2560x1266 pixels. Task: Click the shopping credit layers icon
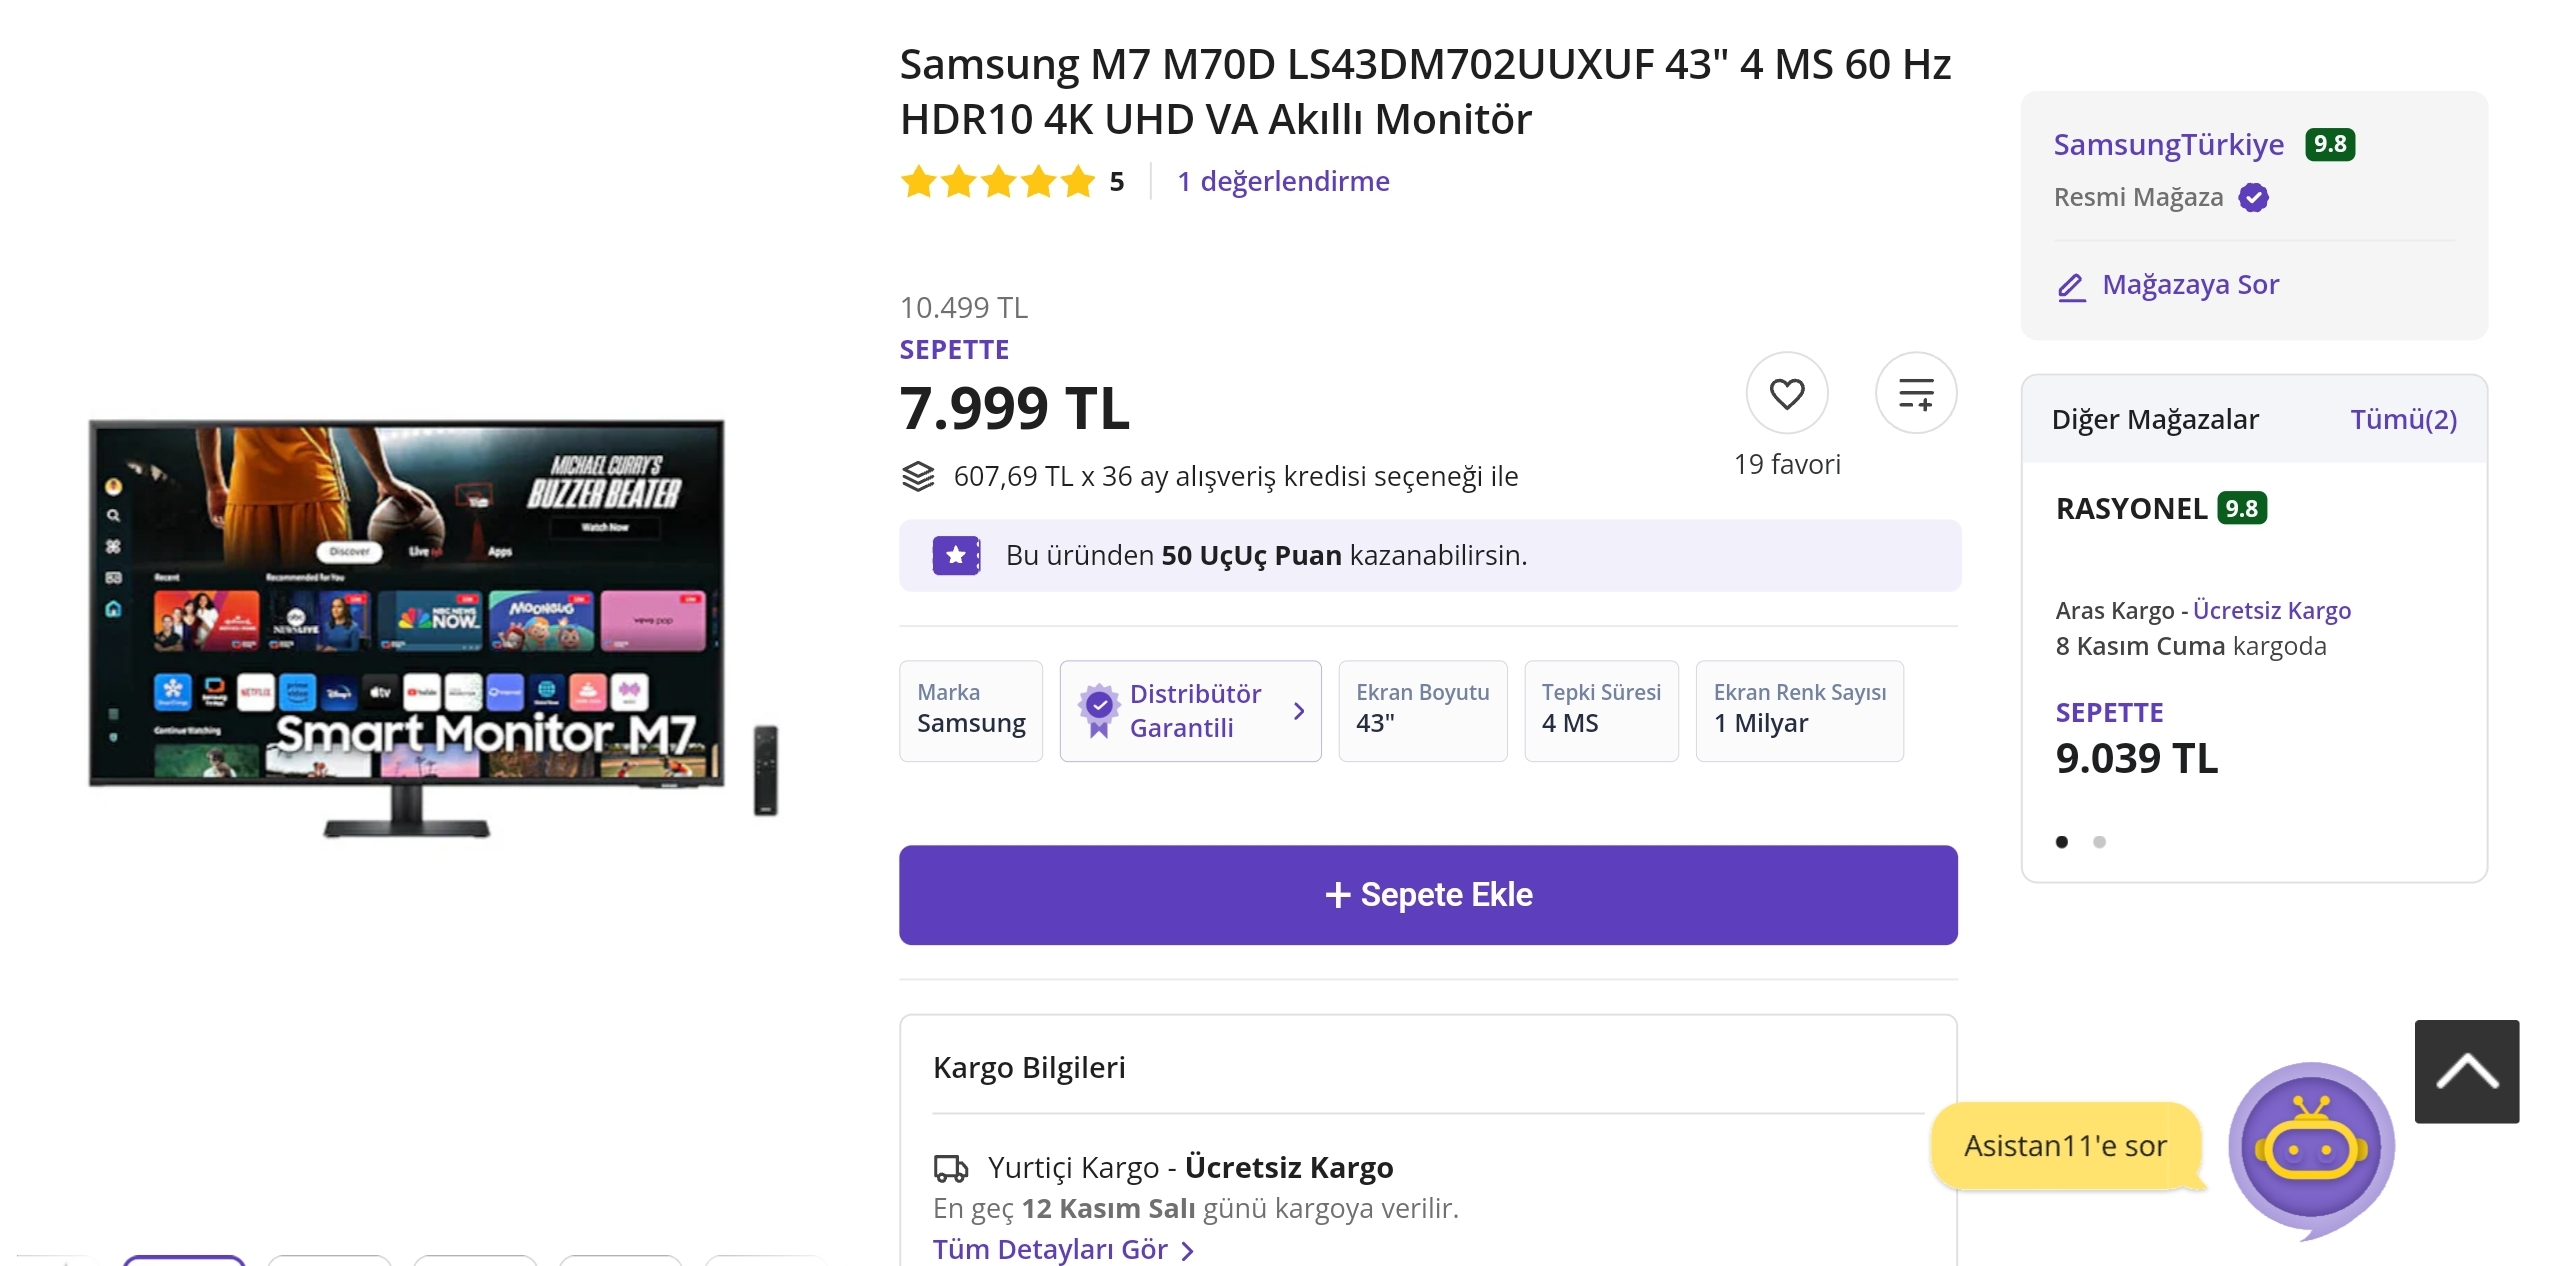[918, 476]
